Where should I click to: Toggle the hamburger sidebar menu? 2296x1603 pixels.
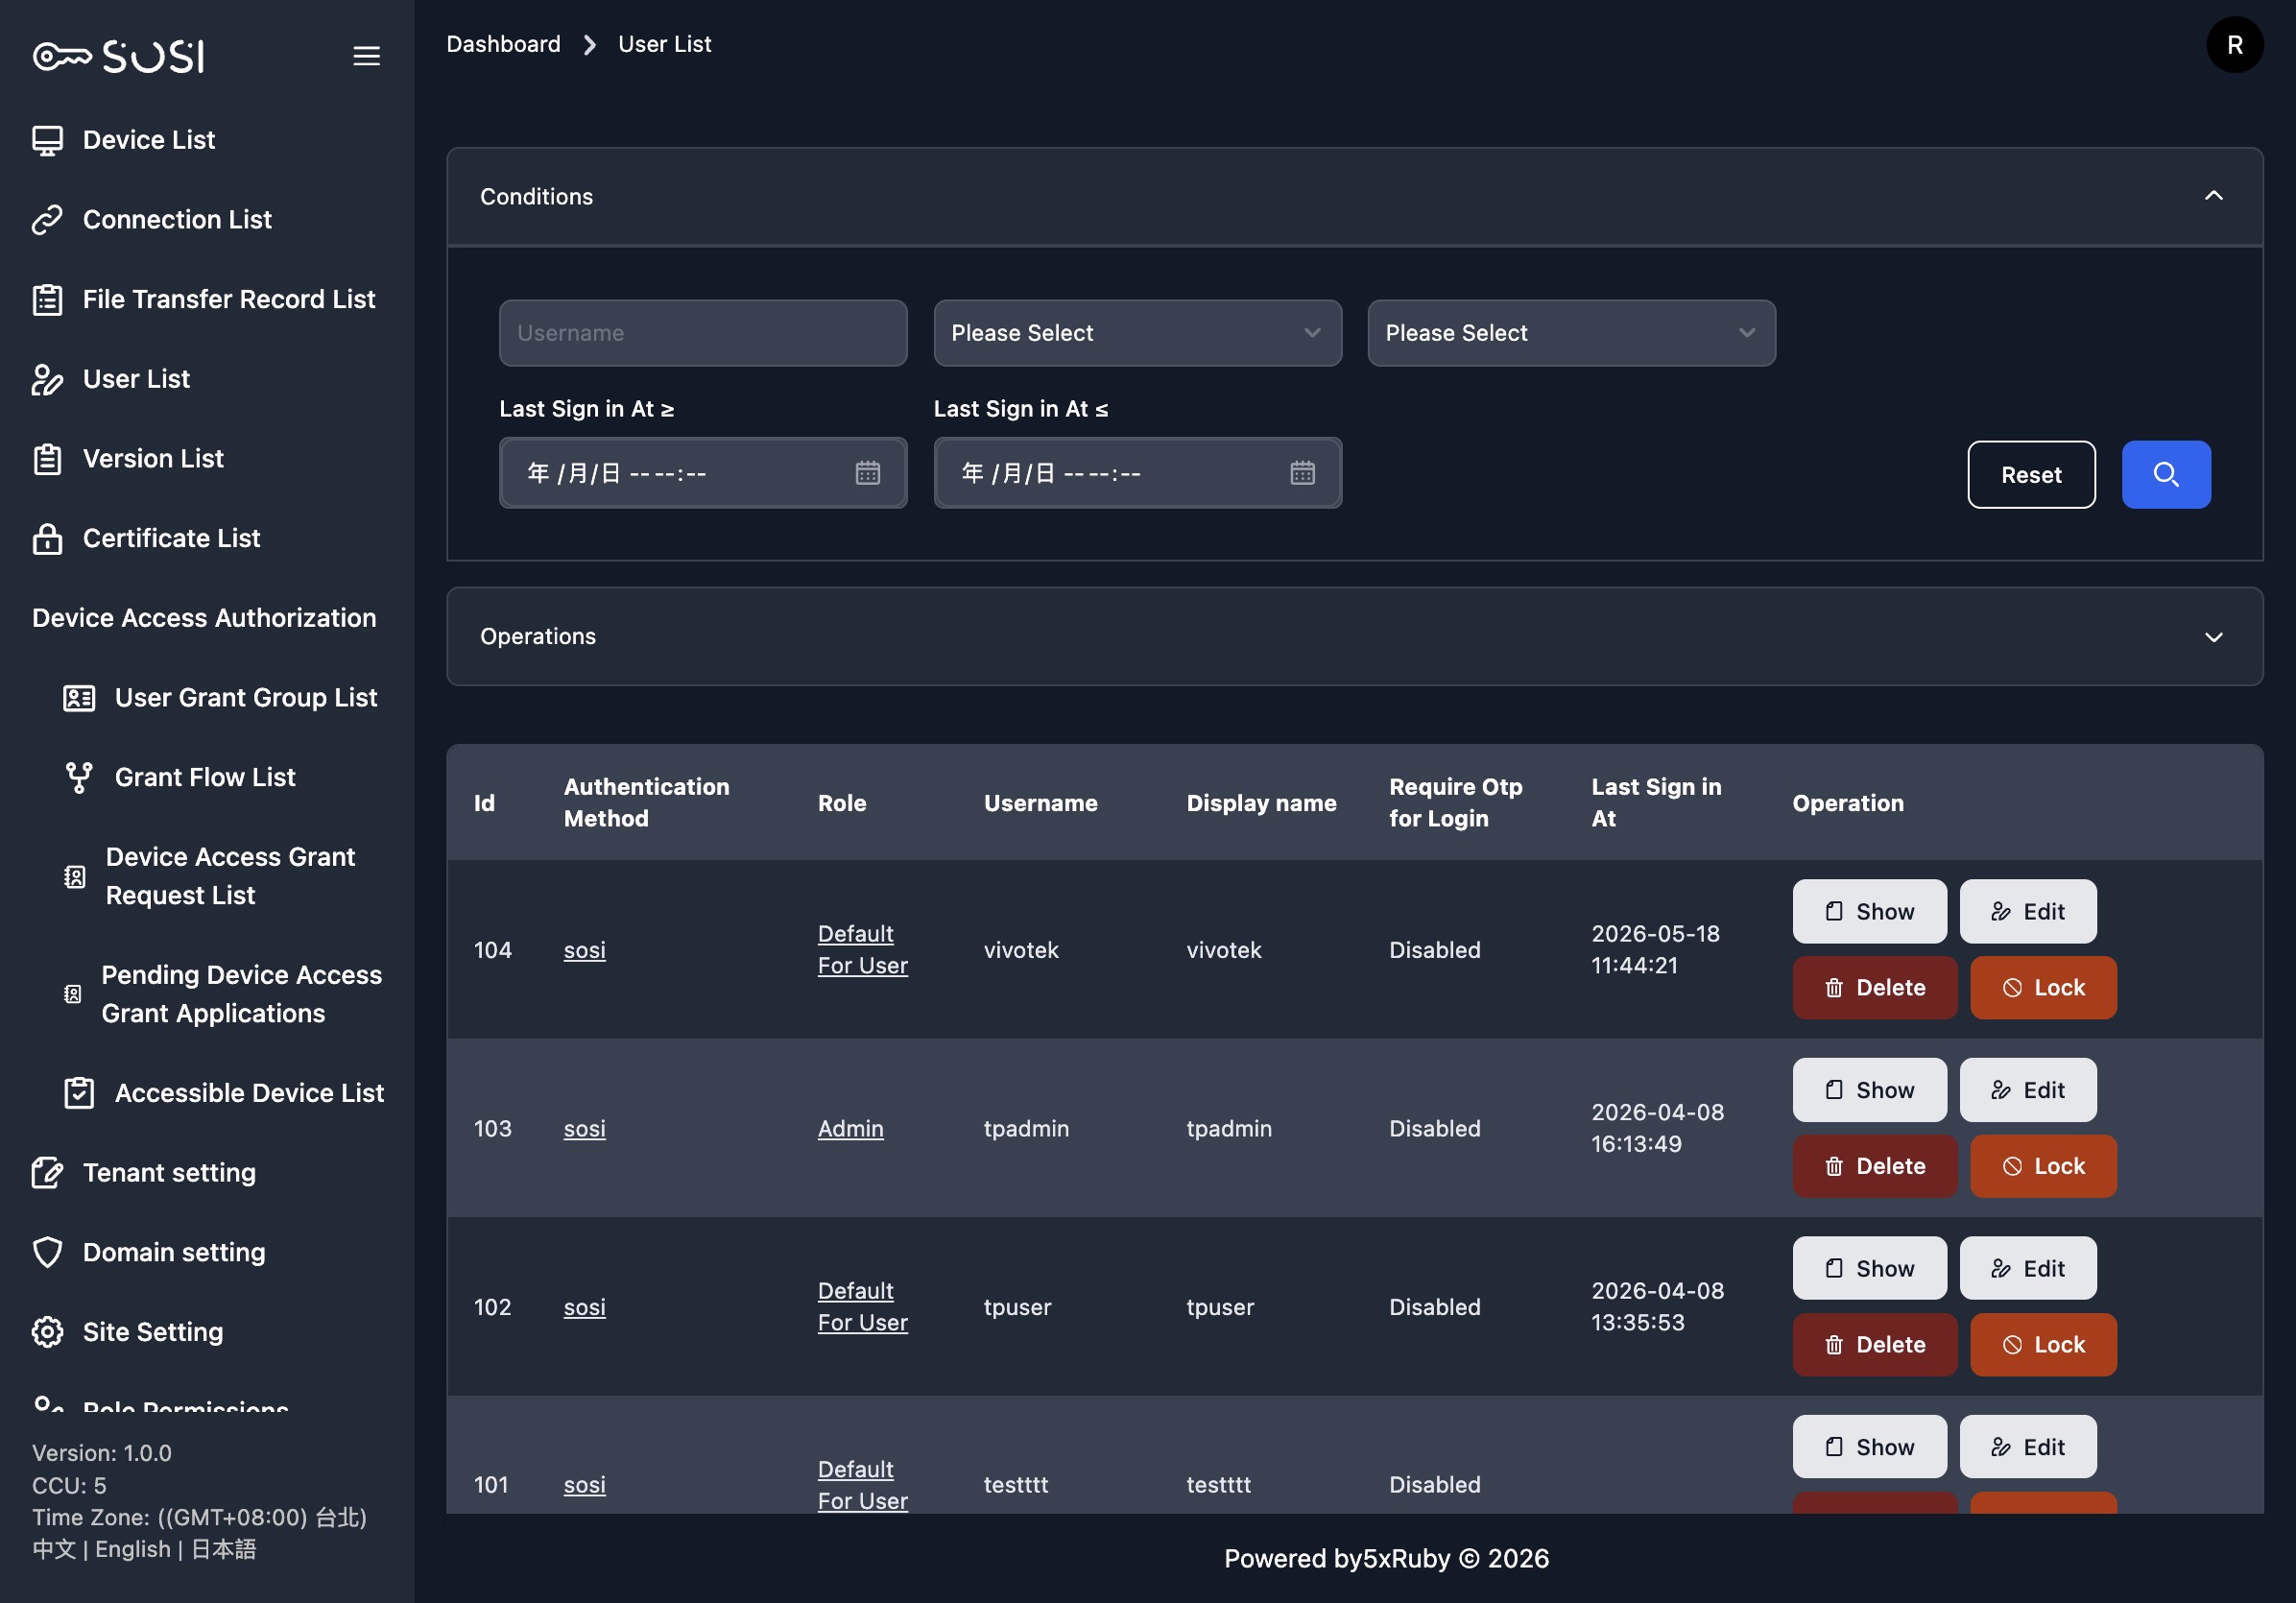pos(366,56)
